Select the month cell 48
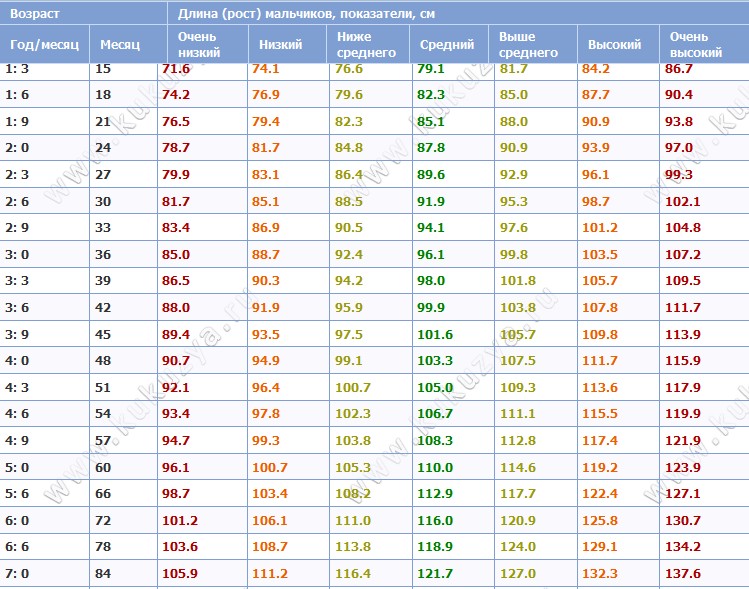 [x=103, y=360]
